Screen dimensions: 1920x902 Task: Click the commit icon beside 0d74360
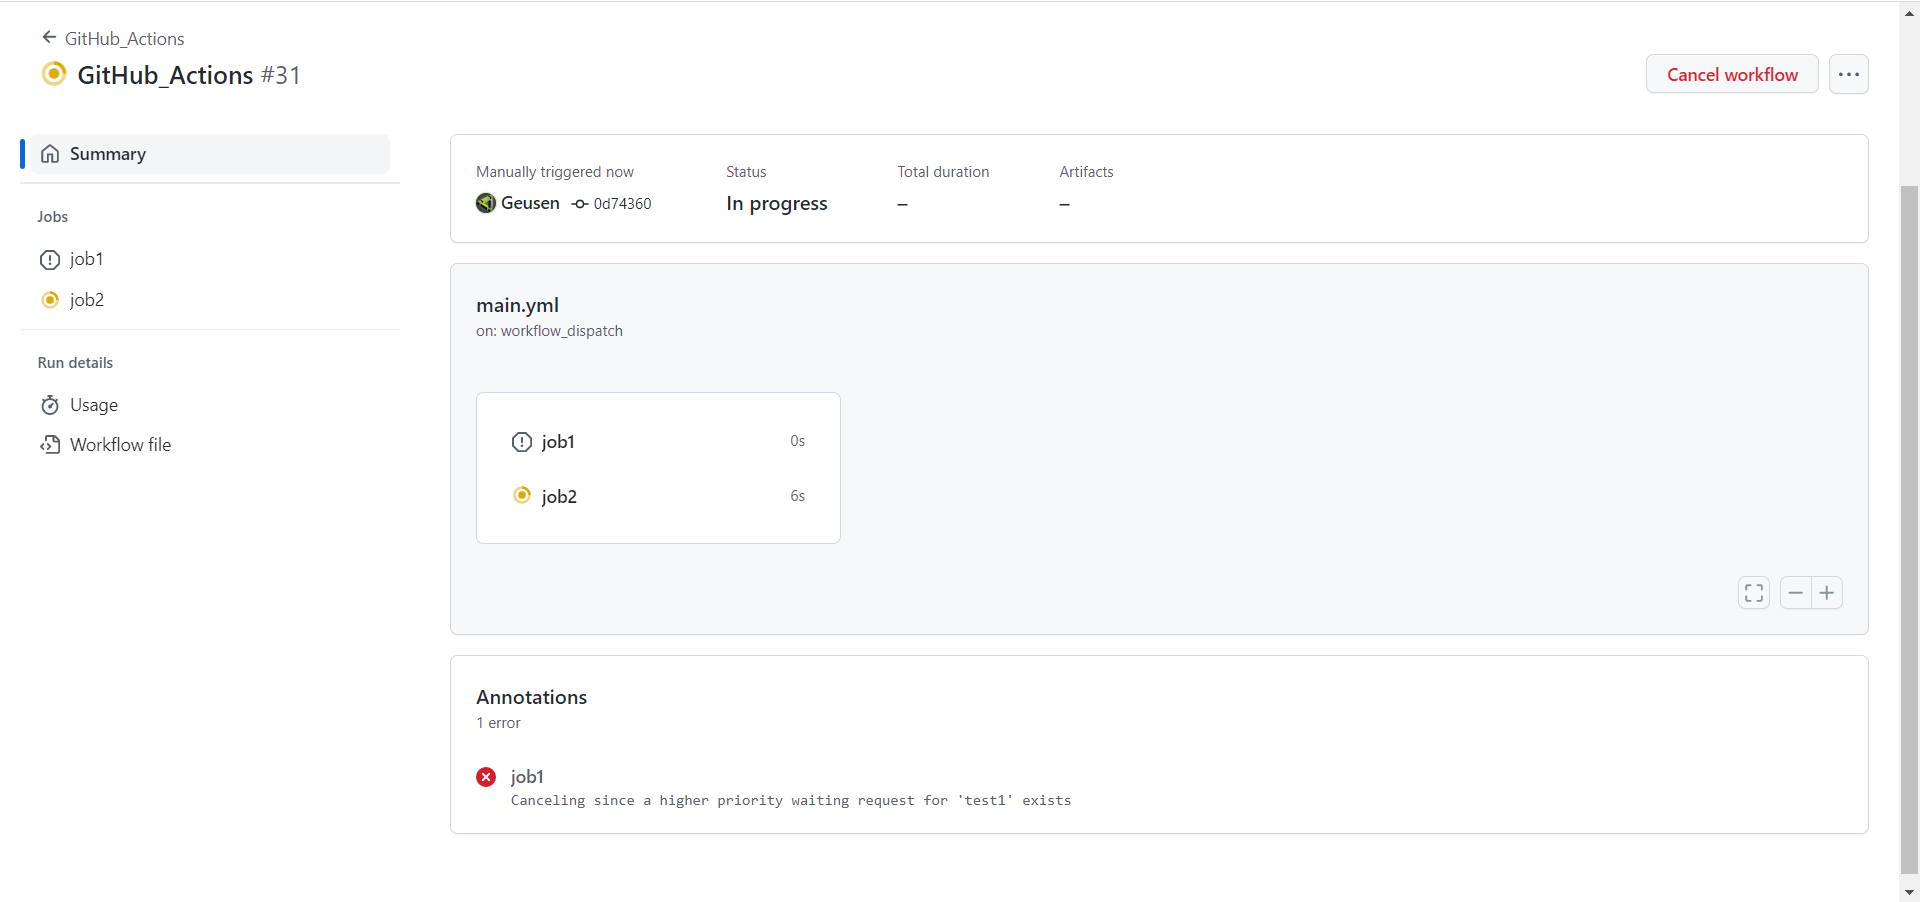coord(580,204)
